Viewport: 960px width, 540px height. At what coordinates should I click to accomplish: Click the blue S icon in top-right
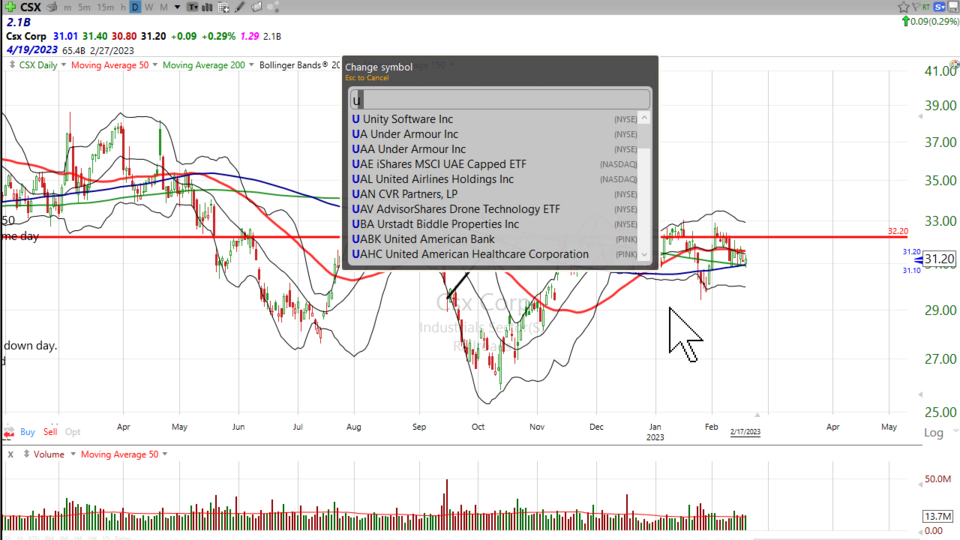tap(940, 7)
